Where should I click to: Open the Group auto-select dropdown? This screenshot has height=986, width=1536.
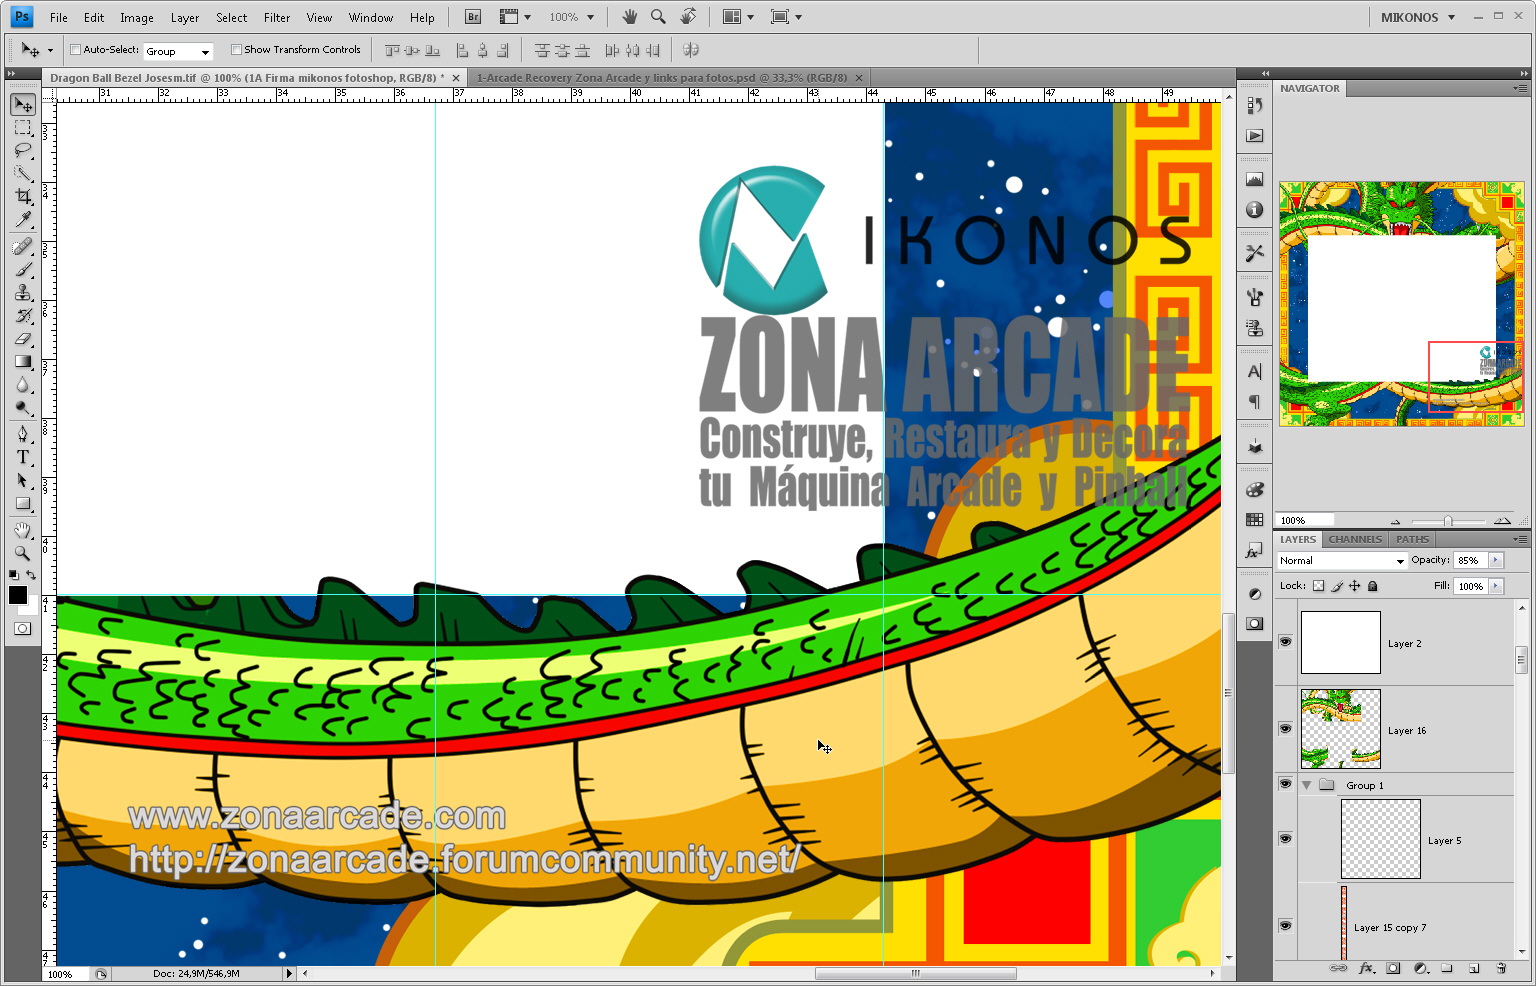[x=178, y=51]
